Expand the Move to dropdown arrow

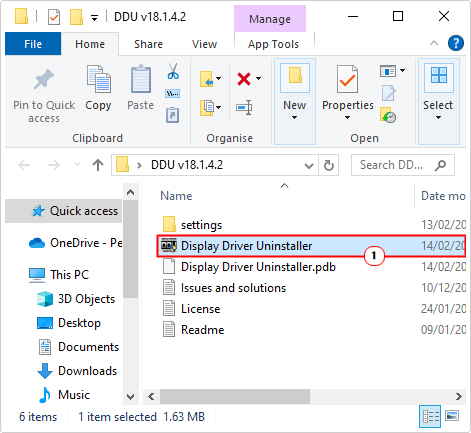tap(219, 79)
